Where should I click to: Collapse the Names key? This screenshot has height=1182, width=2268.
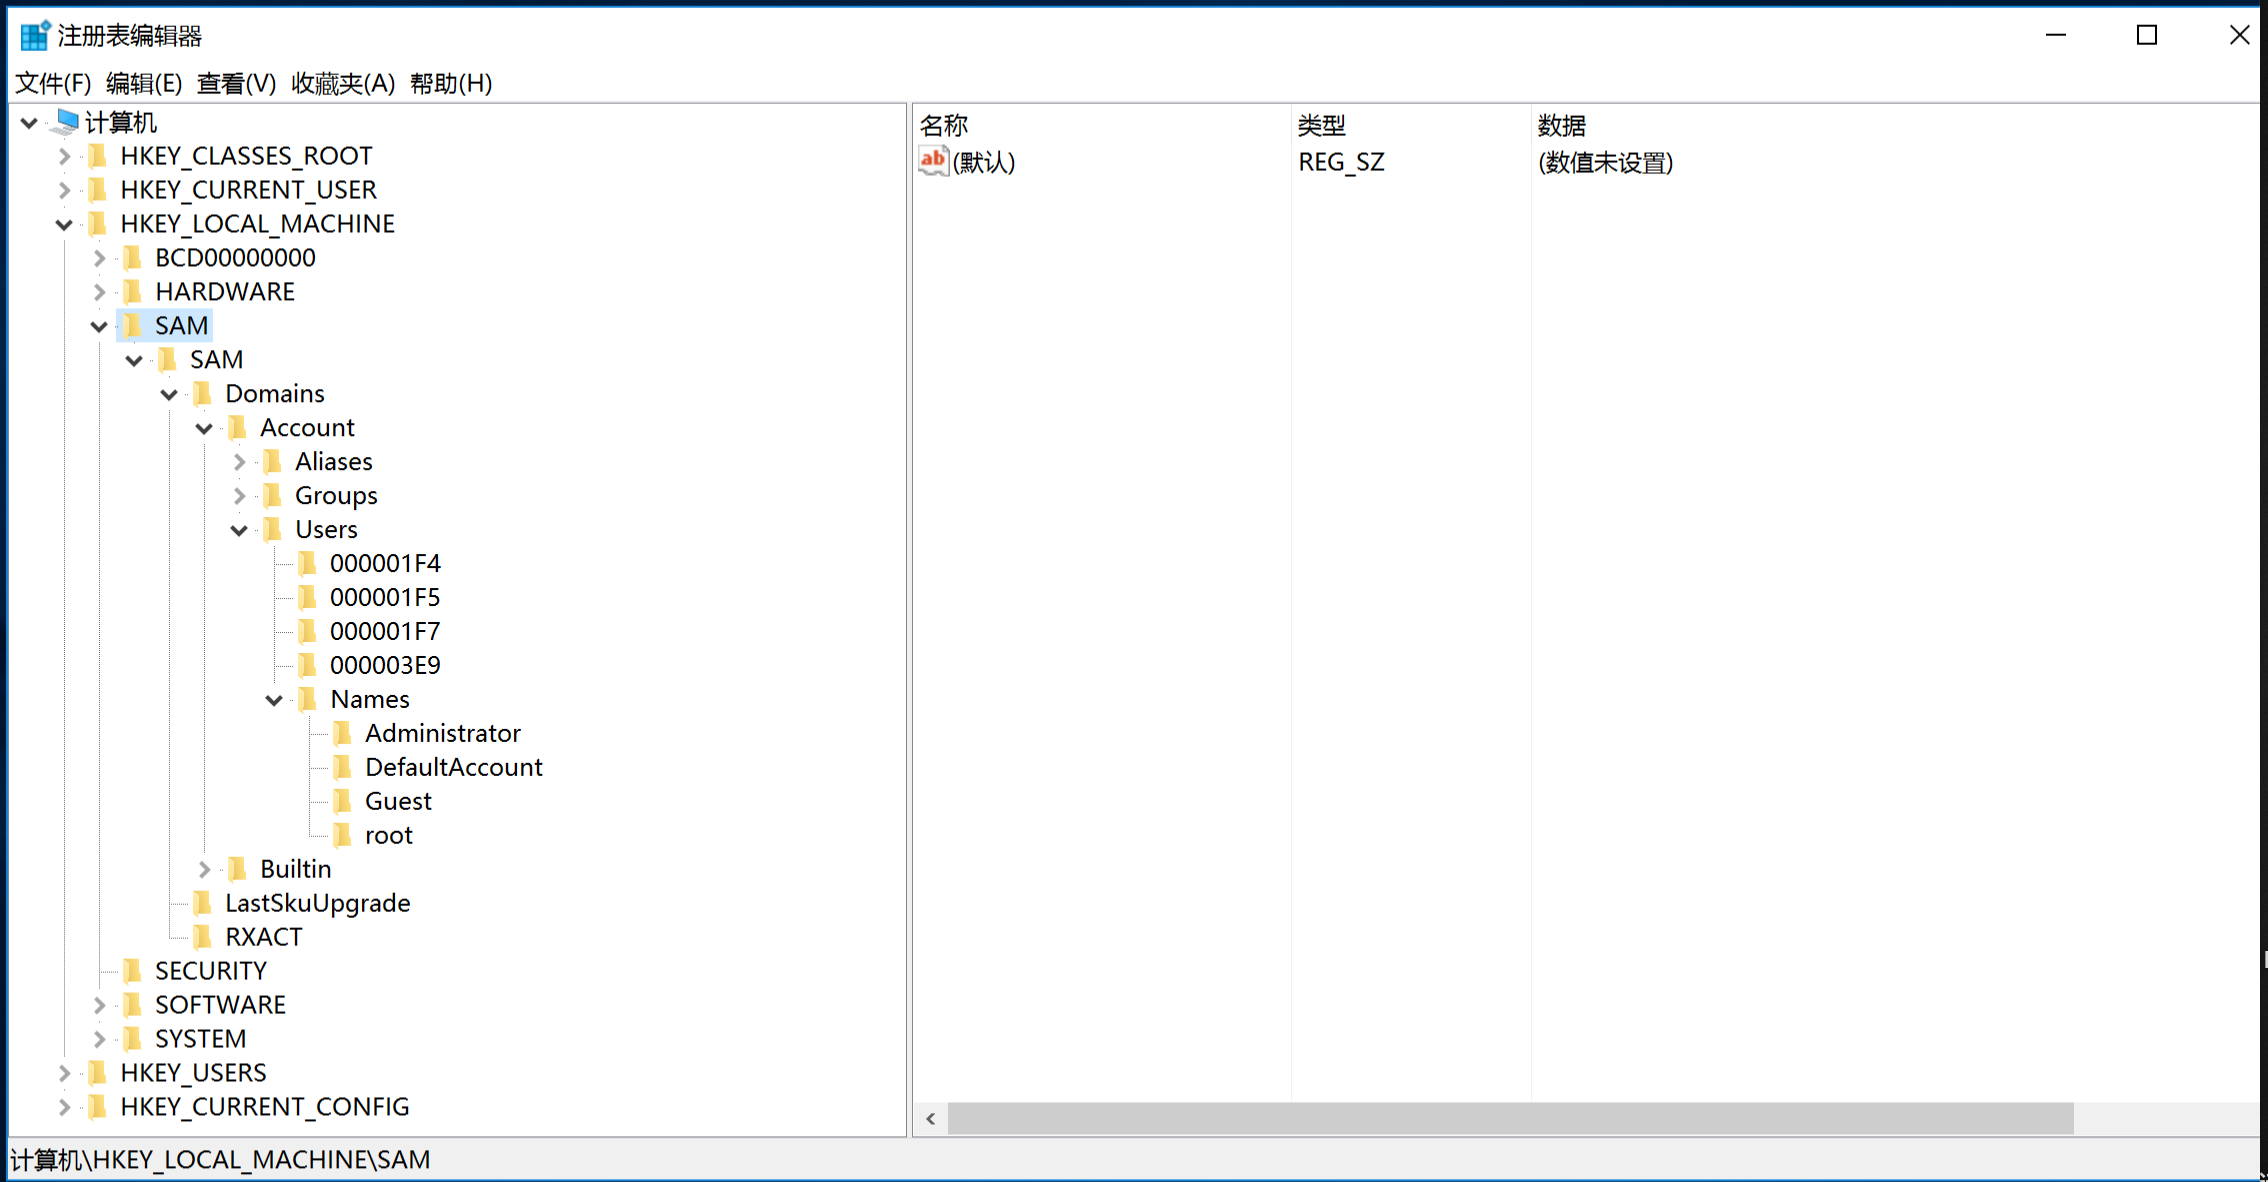[274, 700]
